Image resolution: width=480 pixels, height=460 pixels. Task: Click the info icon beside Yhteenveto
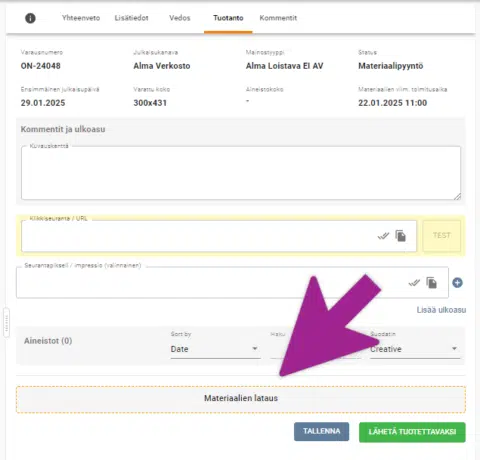pyautogui.click(x=30, y=18)
